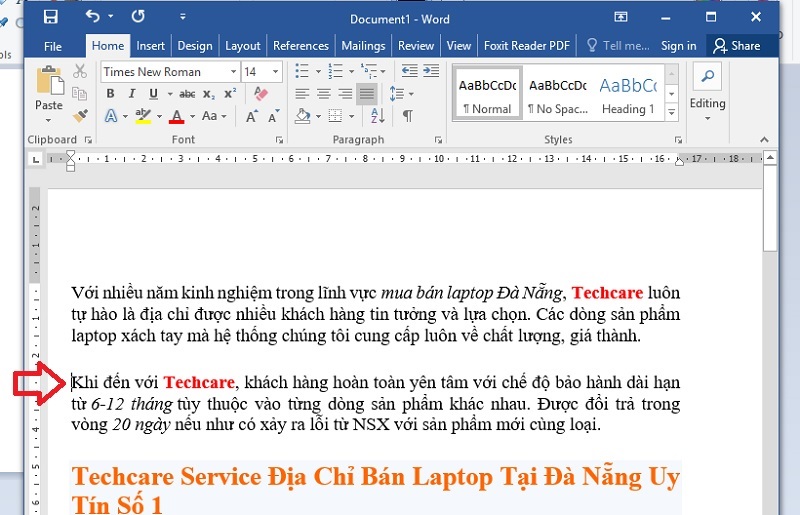Decrease font size with shrink icon

point(274,116)
